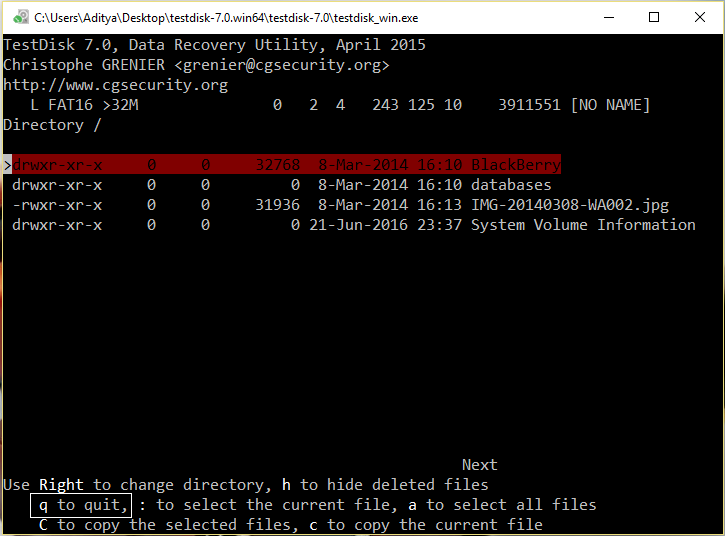Click the 'a to select all files' hint
The height and width of the screenshot is (536, 725).
[511, 505]
